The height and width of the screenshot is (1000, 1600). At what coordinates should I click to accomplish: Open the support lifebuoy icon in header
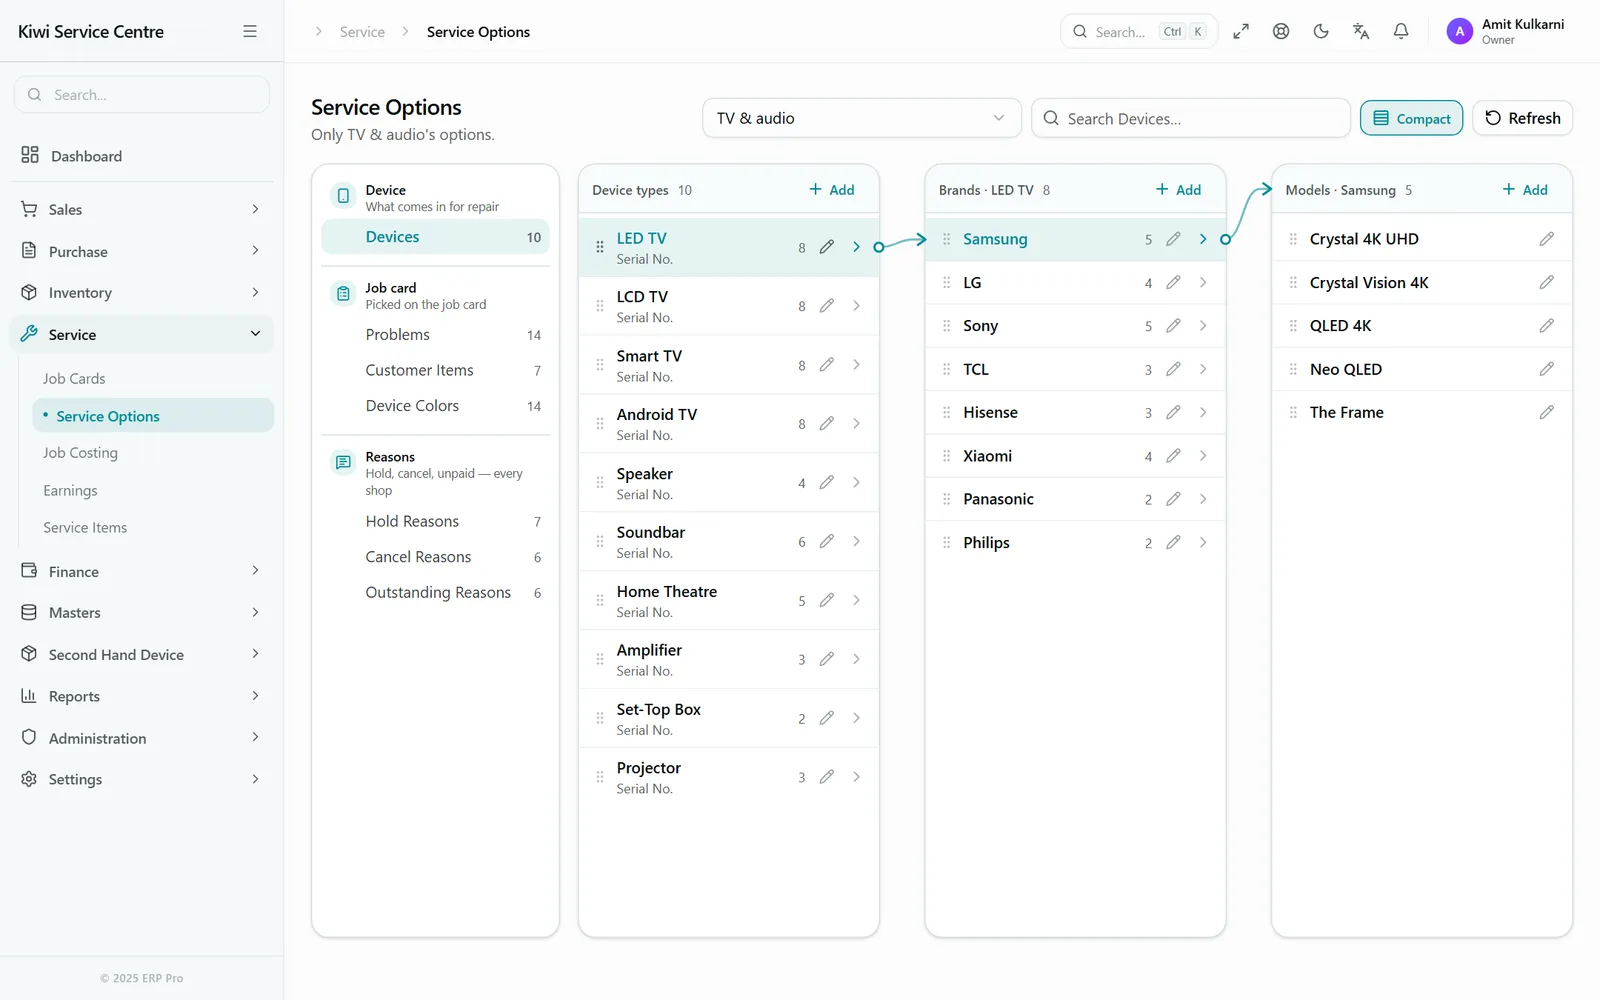click(1281, 32)
